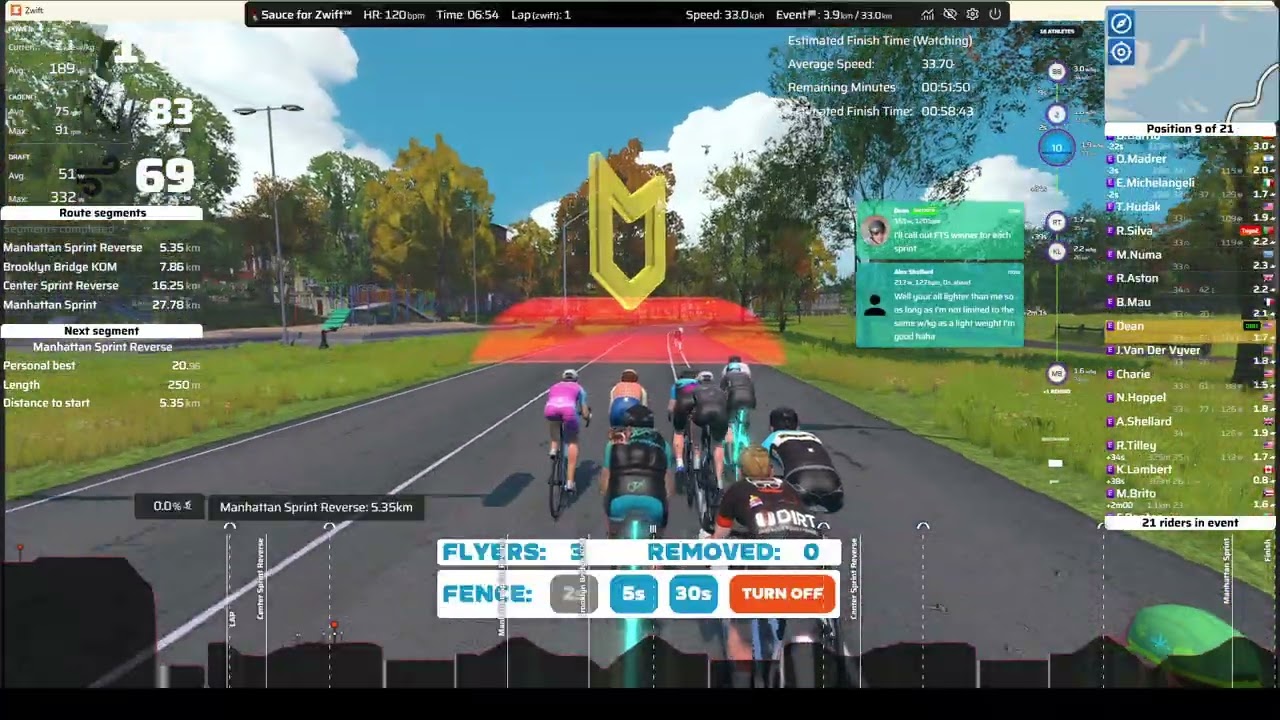Click the Route segments panel header
Viewport: 1280px width, 720px height.
click(101, 213)
